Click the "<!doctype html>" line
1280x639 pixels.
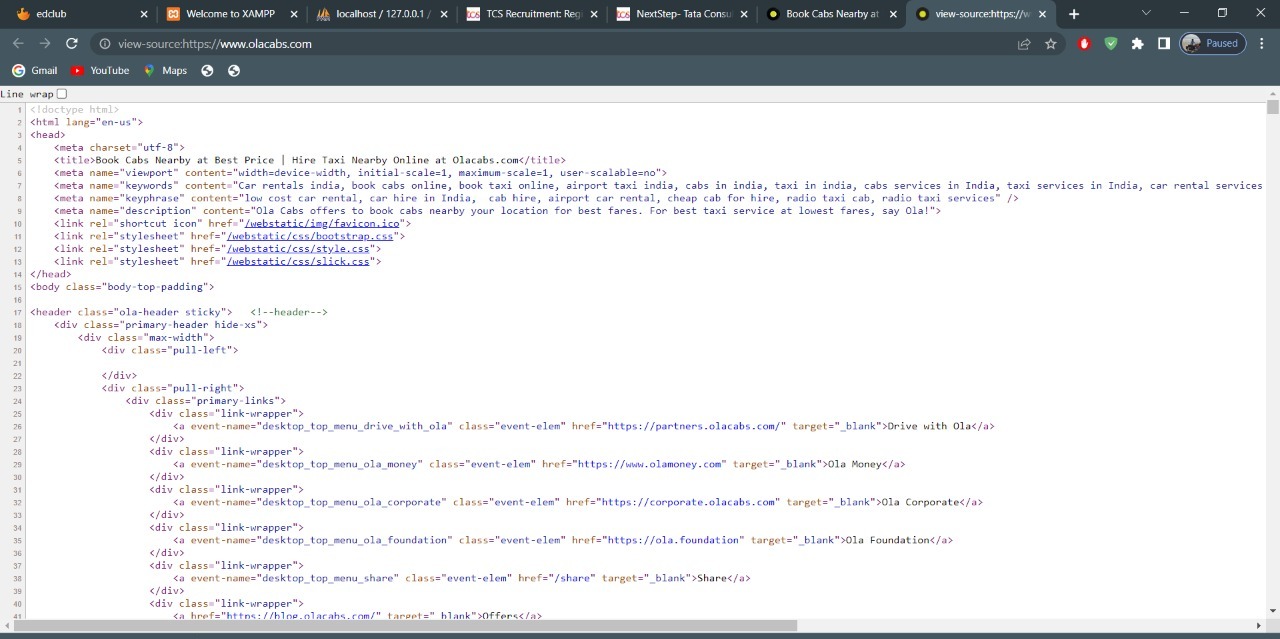coord(75,109)
